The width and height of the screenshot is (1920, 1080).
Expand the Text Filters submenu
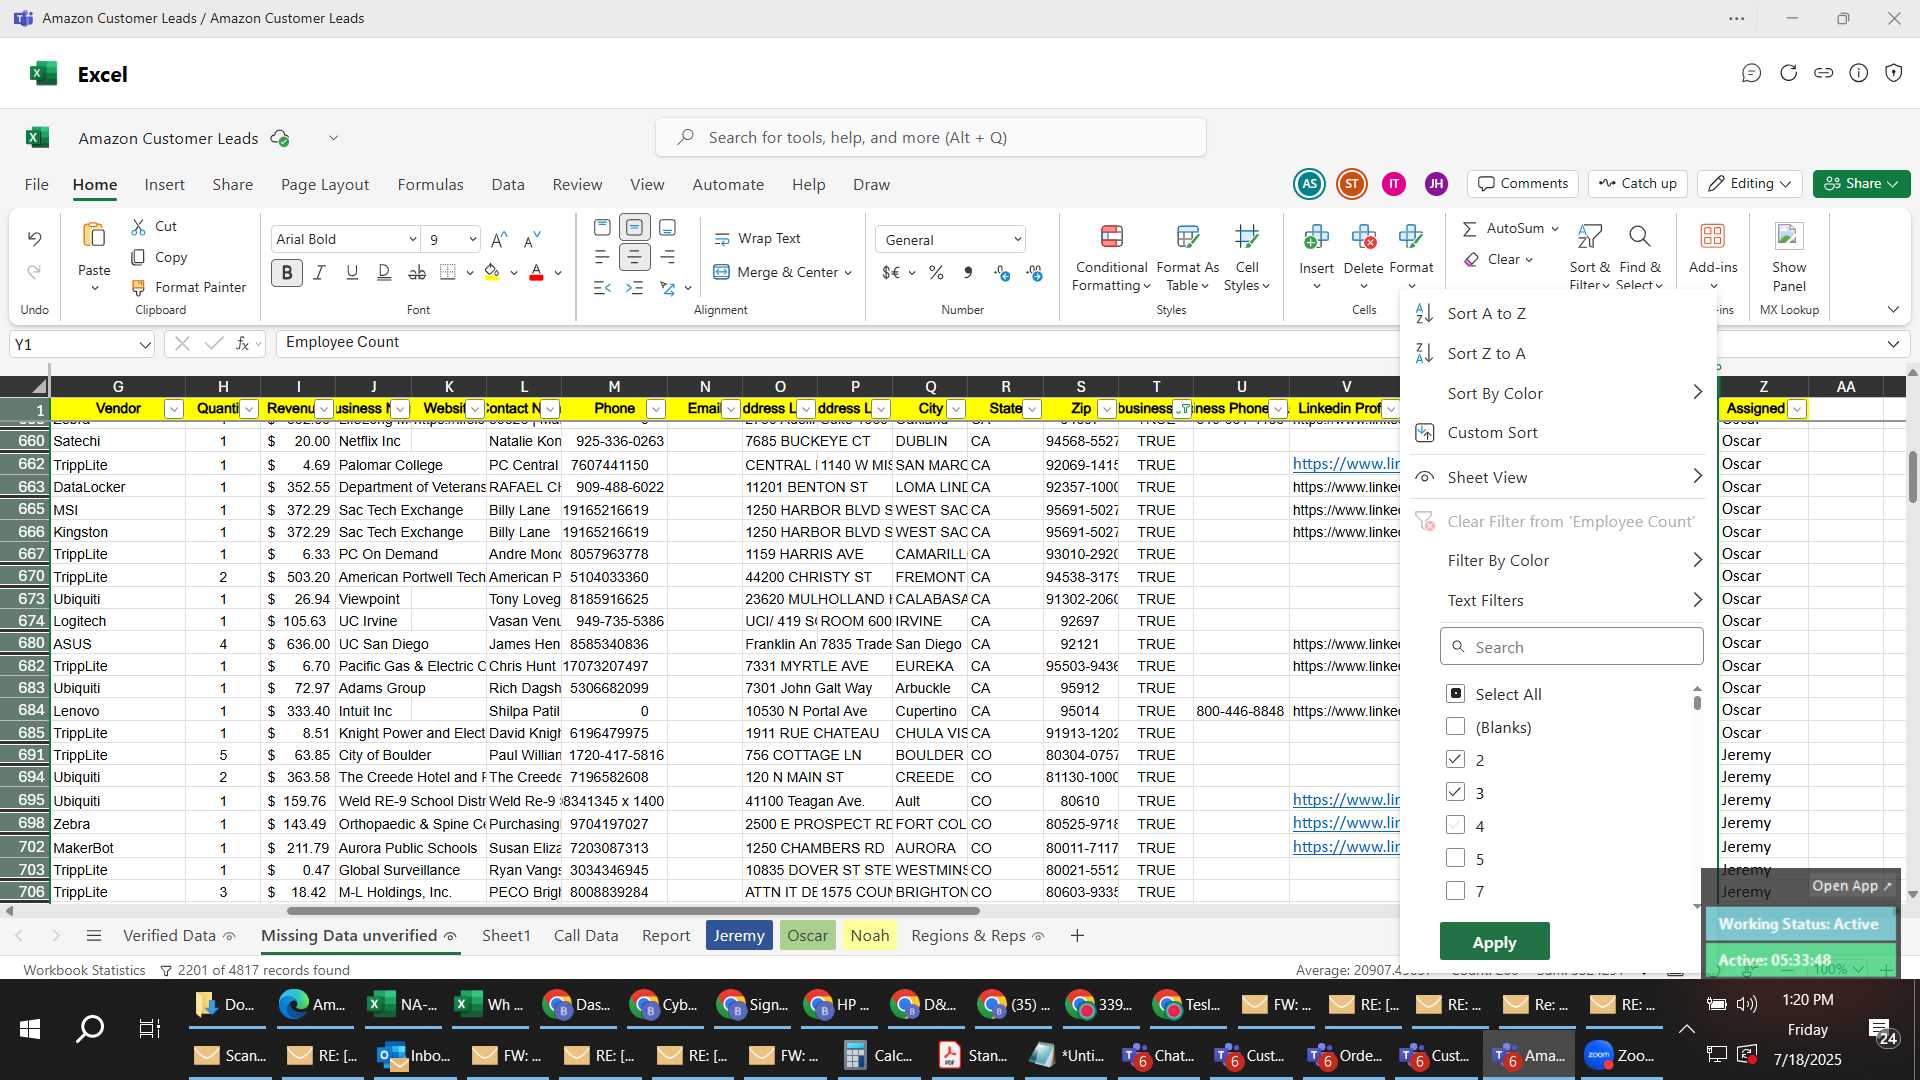pyautogui.click(x=1697, y=600)
